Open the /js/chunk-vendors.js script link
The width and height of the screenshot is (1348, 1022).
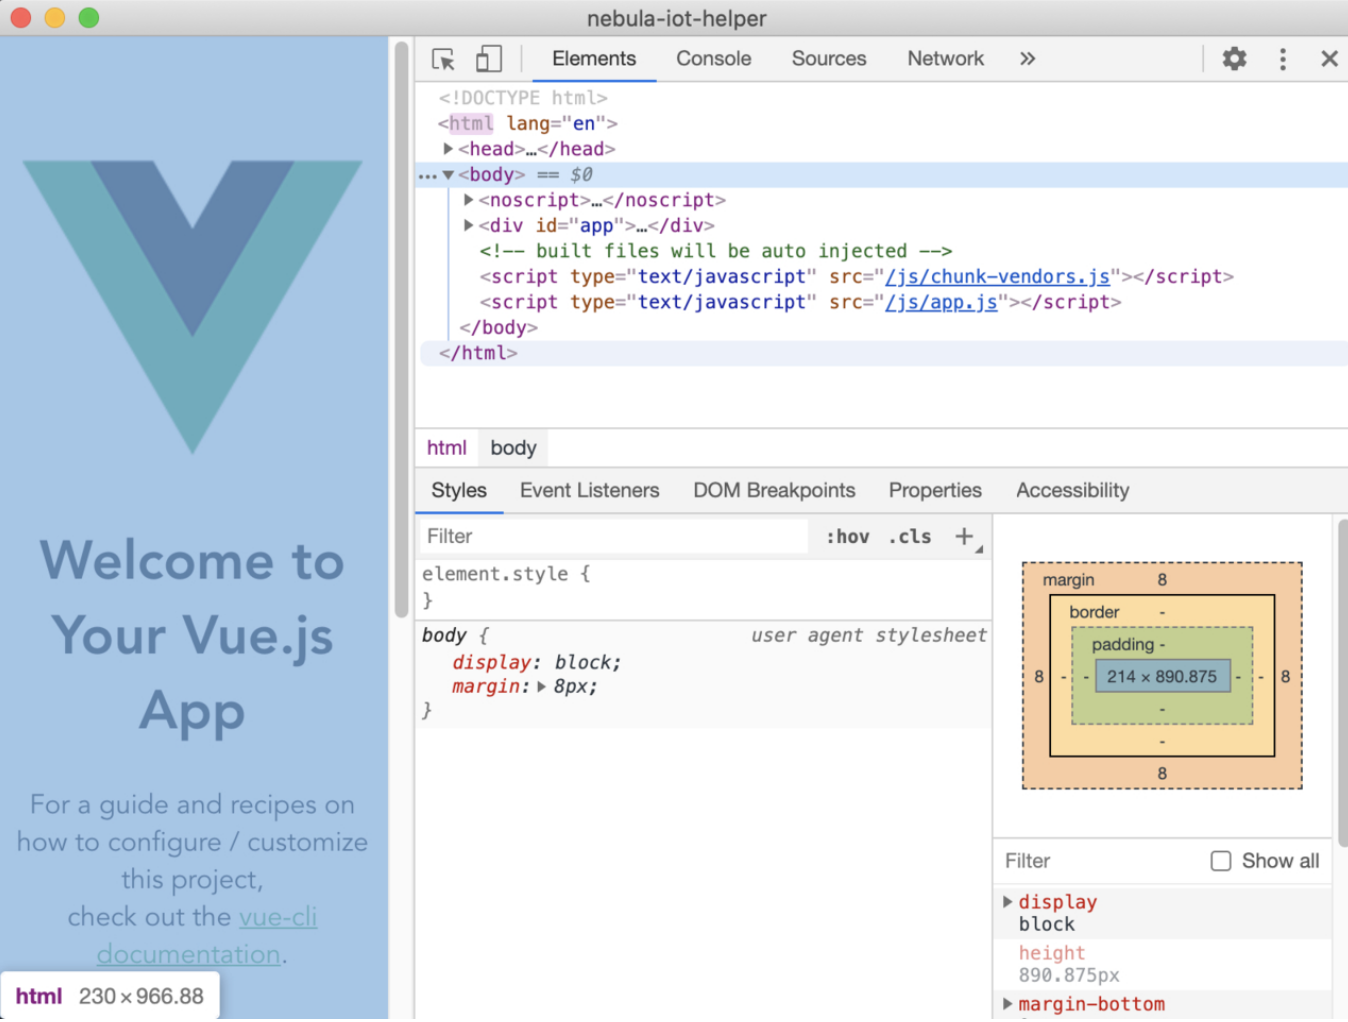(x=997, y=277)
